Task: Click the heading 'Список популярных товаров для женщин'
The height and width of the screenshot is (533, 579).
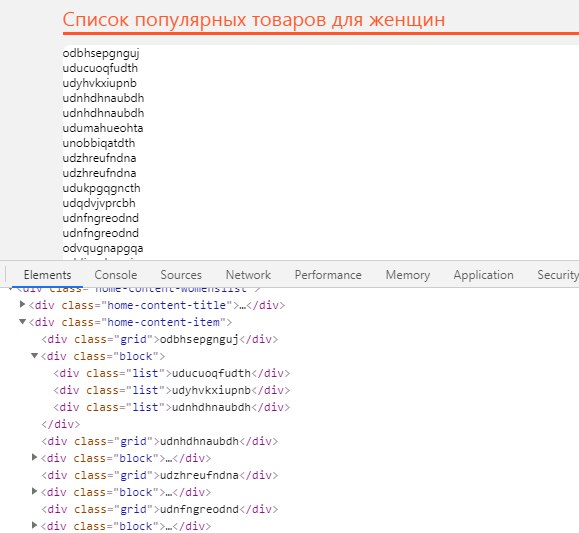Action: 254,20
